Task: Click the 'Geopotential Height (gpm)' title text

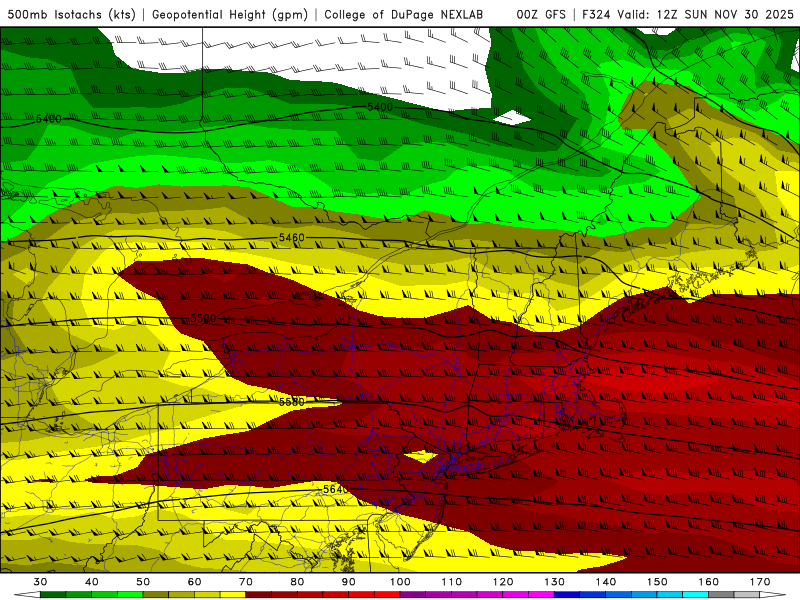Action: coord(230,14)
